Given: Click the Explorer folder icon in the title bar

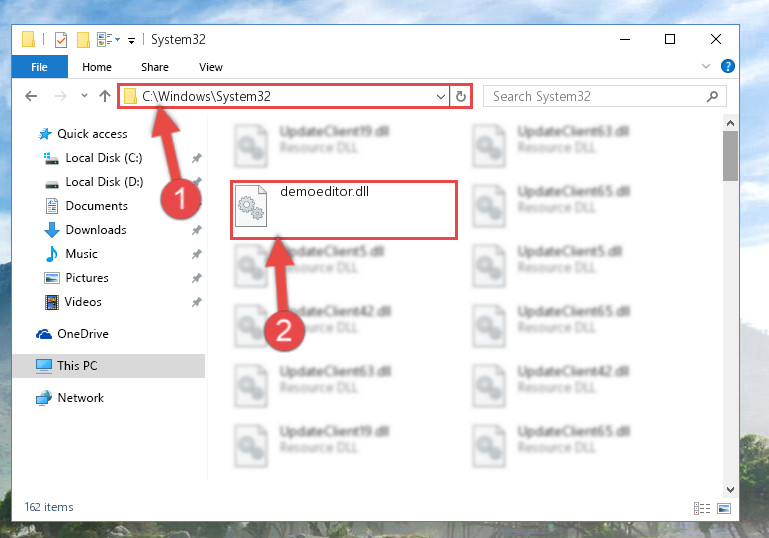Looking at the screenshot, I should pos(28,40).
